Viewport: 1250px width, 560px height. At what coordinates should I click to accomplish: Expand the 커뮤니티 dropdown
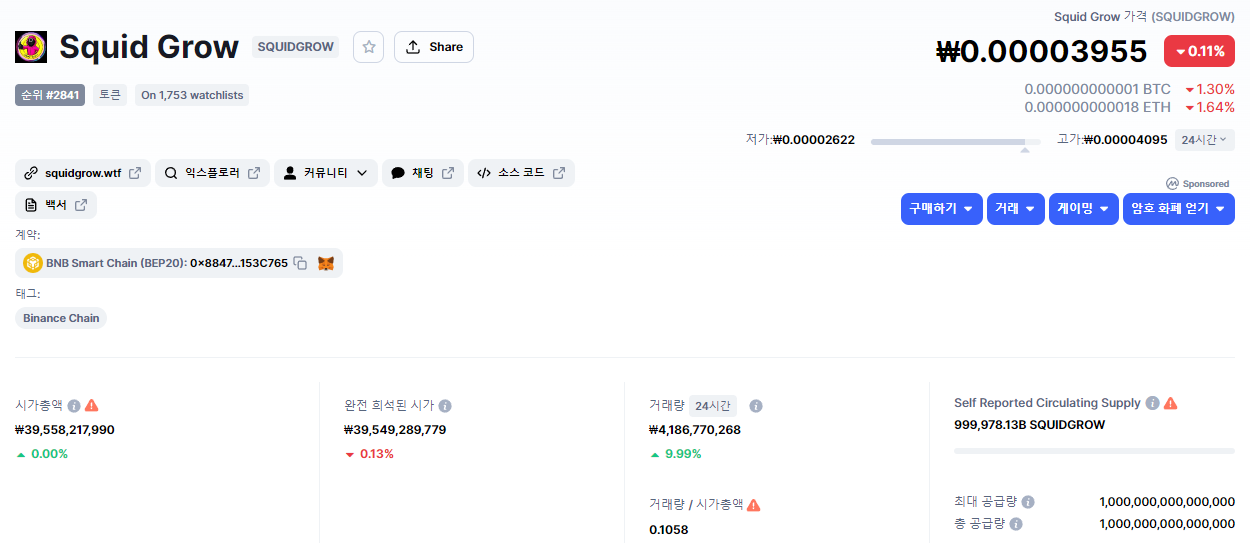pos(326,173)
